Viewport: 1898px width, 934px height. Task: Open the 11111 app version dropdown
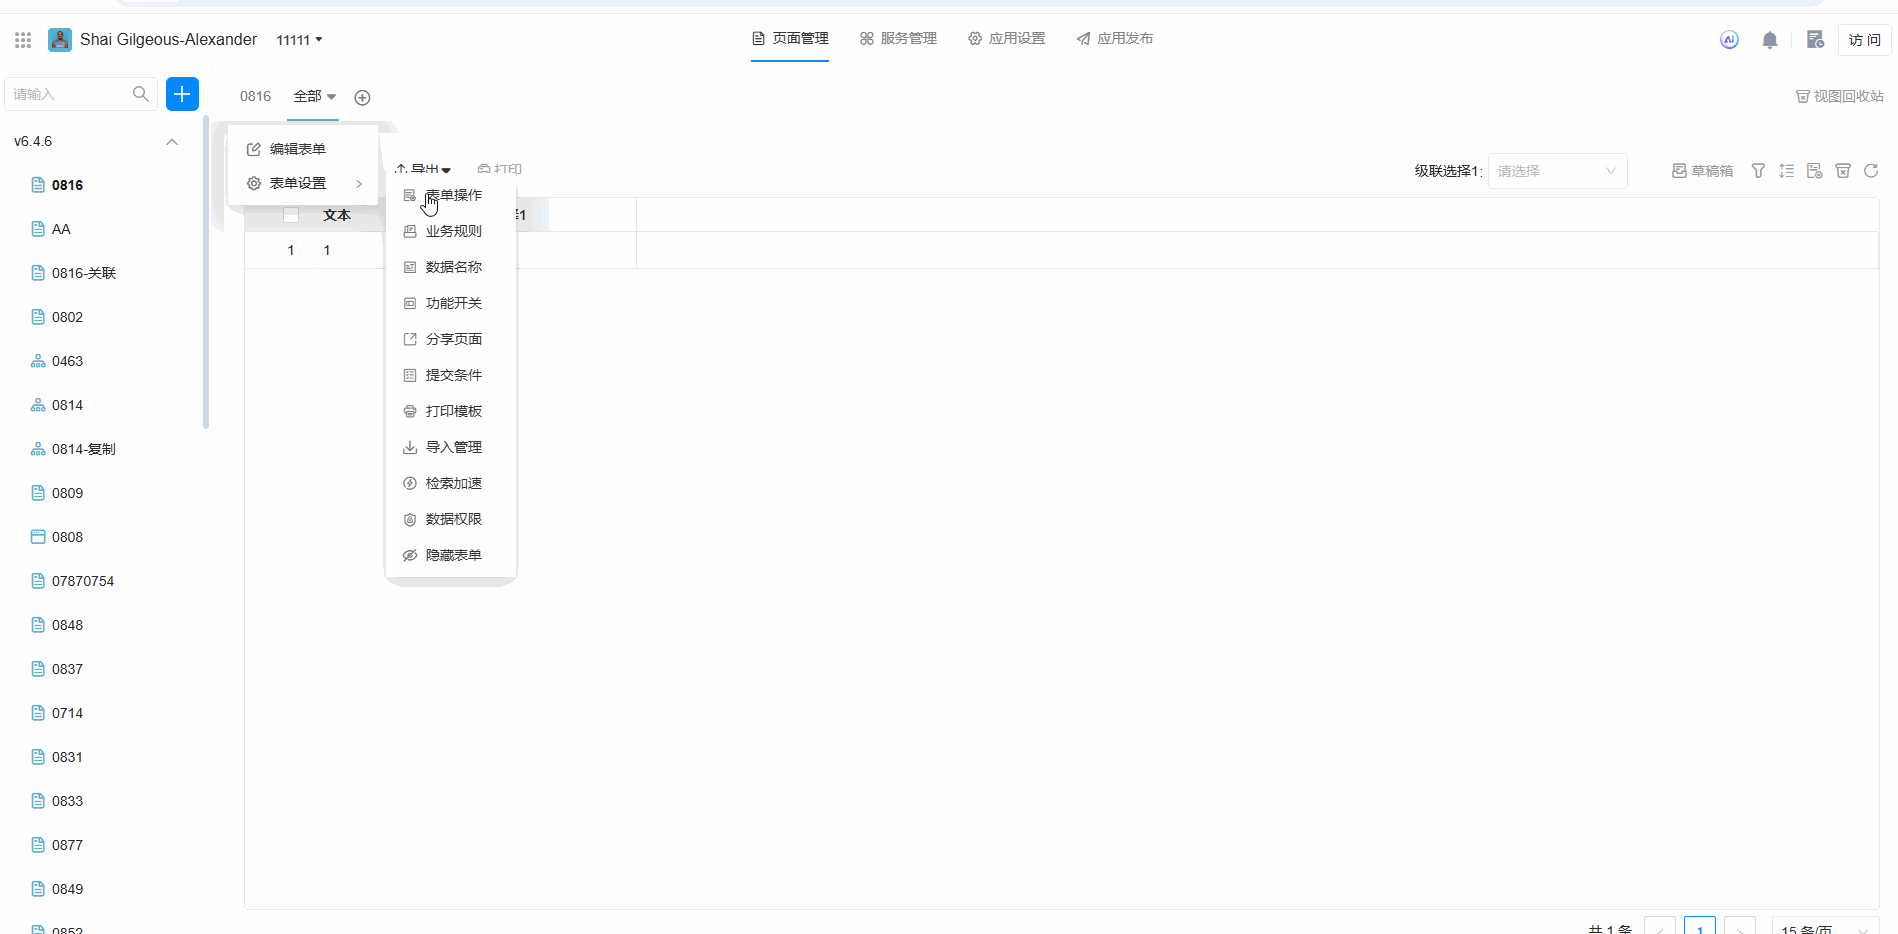click(x=299, y=40)
